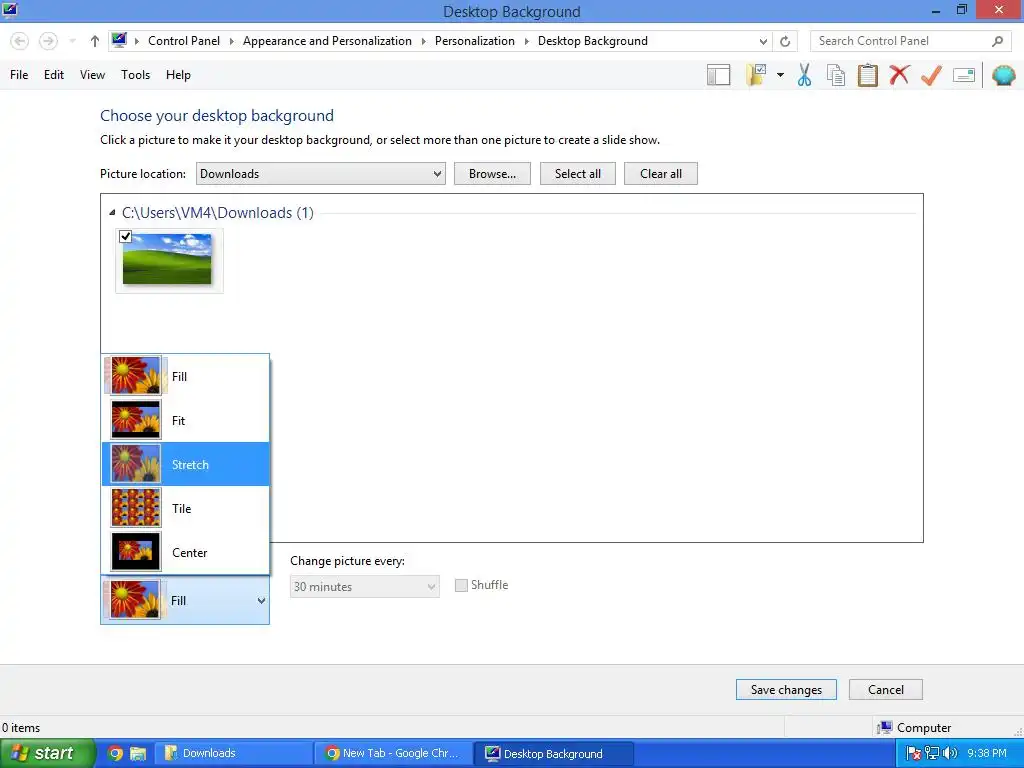Screen dimensions: 1024x768
Task: Click the teal shell icon in toolbar
Action: tap(1004, 75)
